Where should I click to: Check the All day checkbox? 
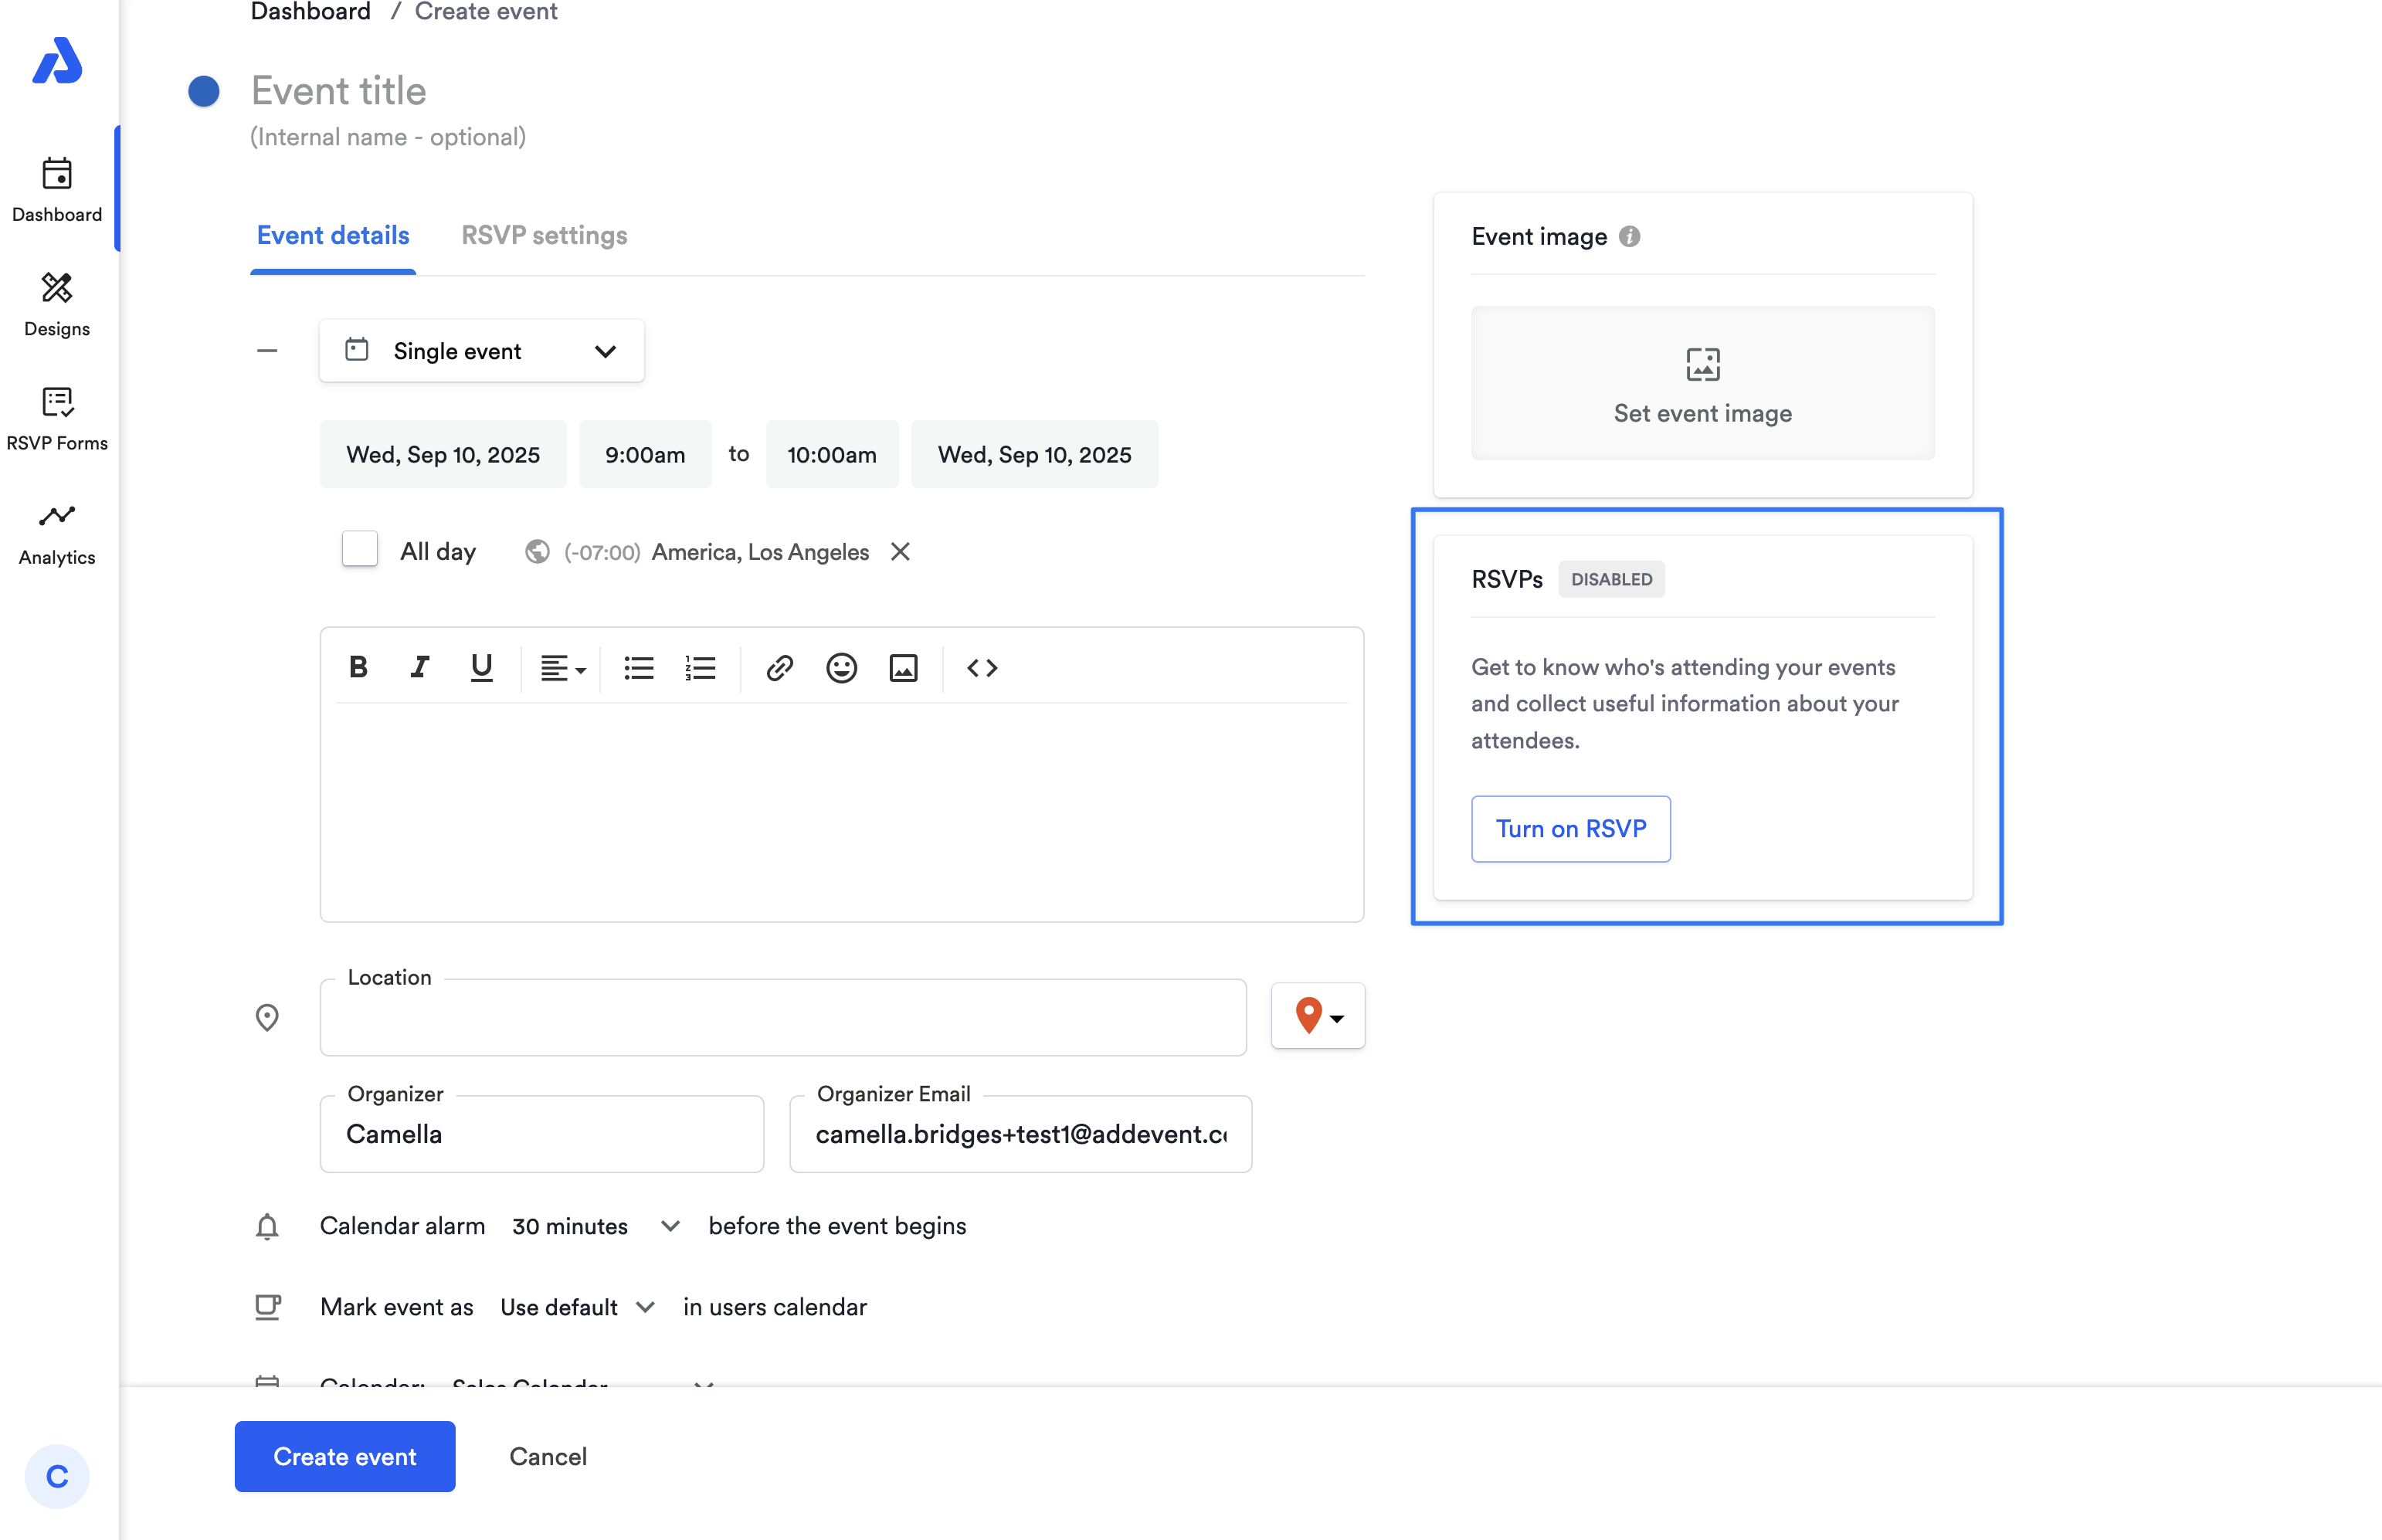point(359,550)
